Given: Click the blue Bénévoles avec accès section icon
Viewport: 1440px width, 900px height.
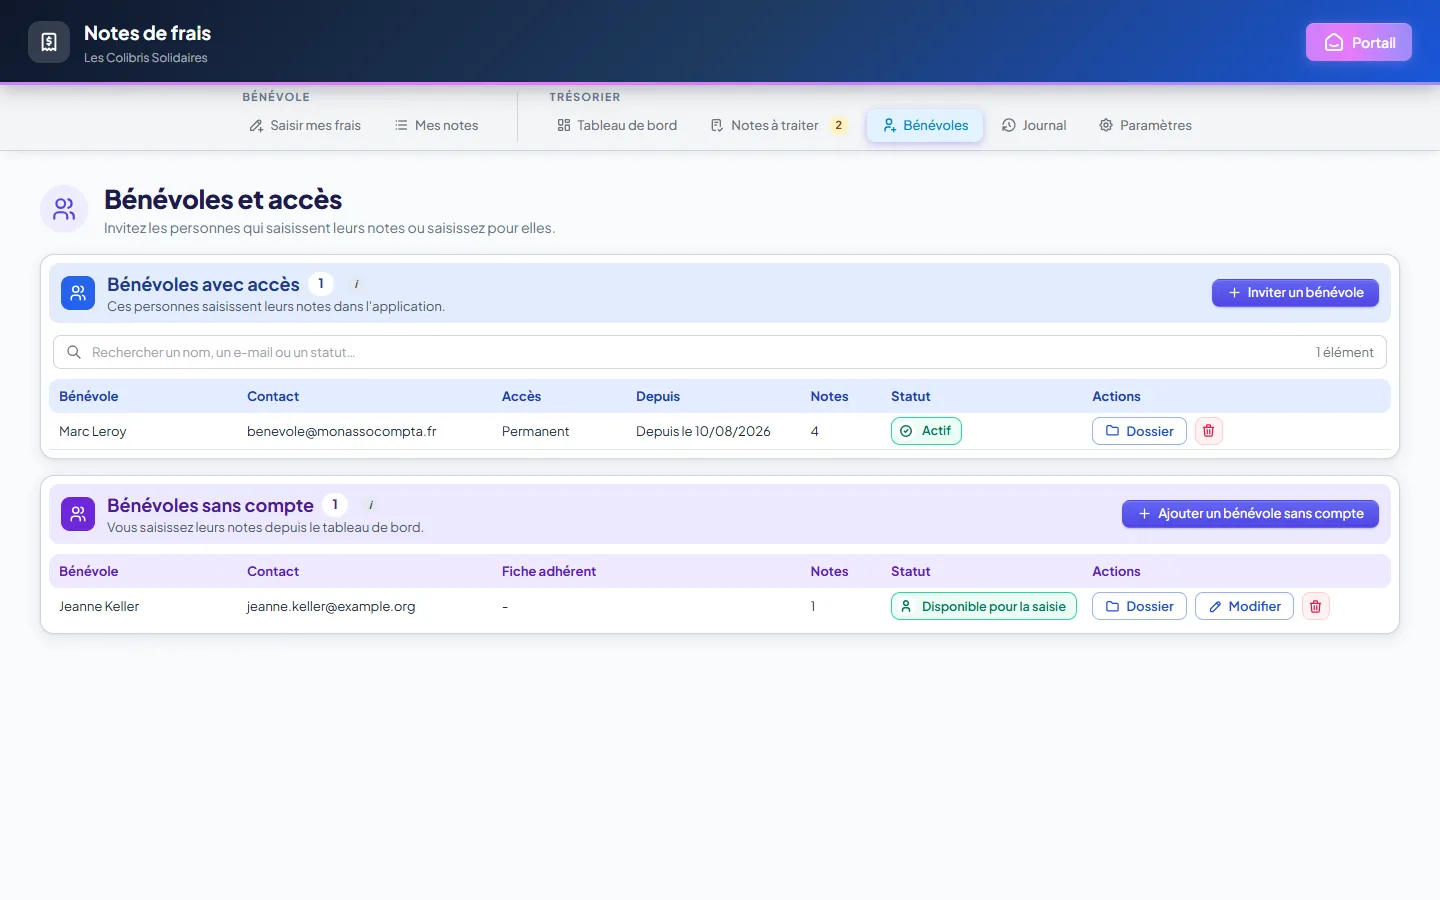Looking at the screenshot, I should pos(78,293).
